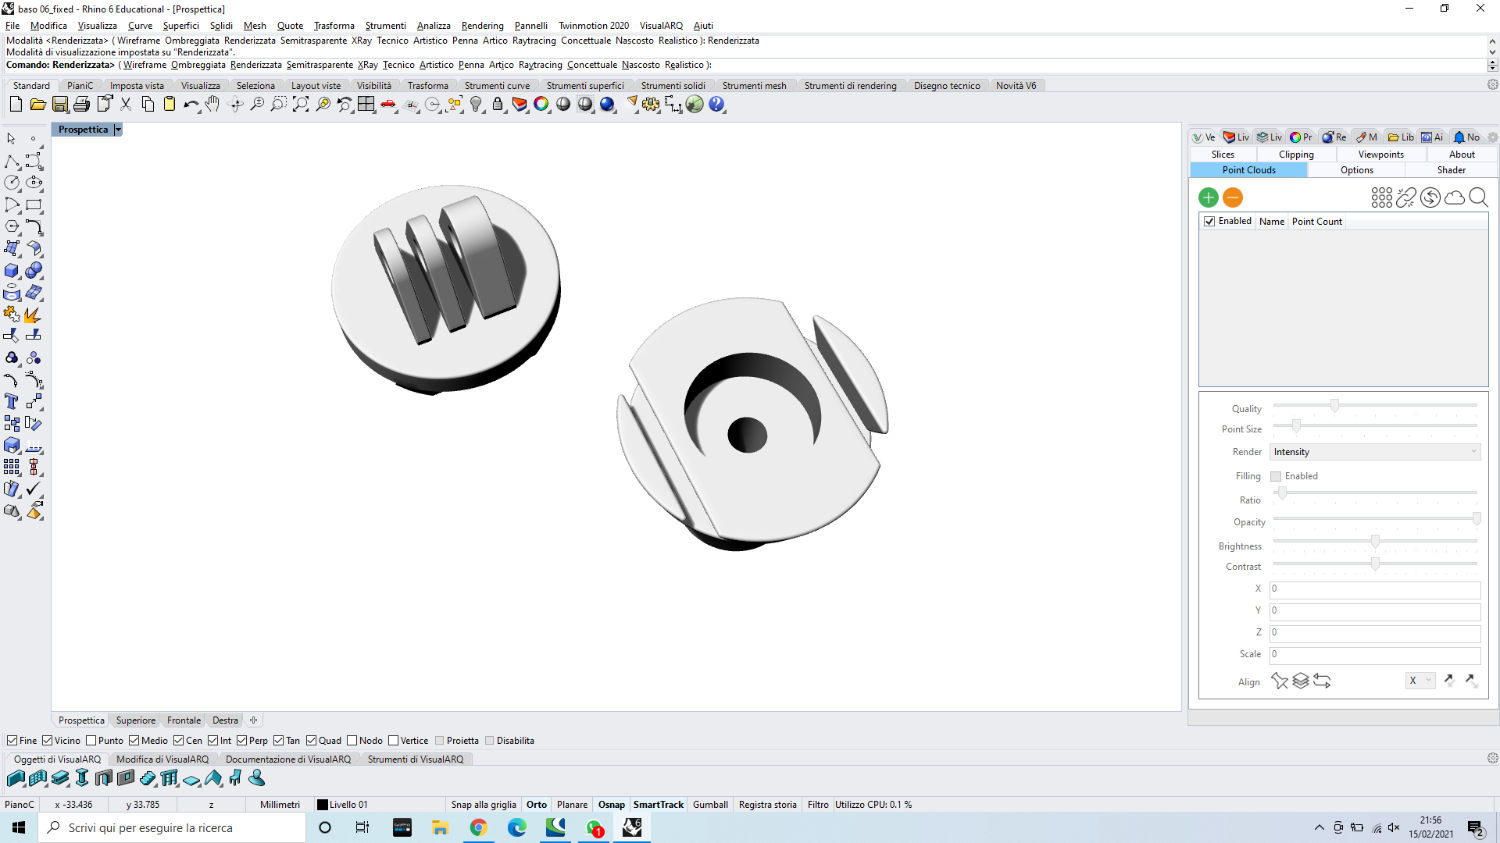Click the Opacity slider handle

(x=1476, y=518)
